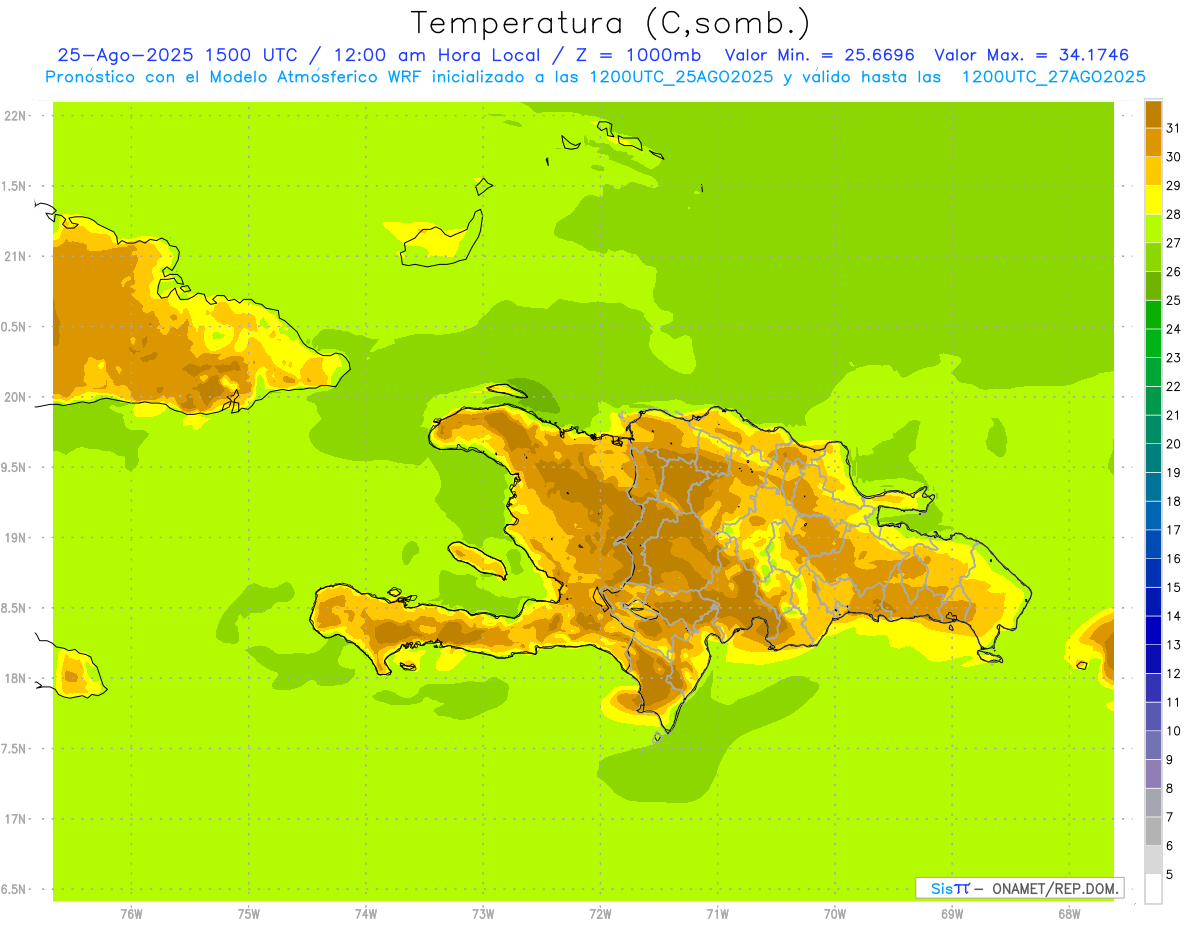The image size is (1200, 927).
Task: Click the '20N' latitude axis label
Action: point(15,397)
